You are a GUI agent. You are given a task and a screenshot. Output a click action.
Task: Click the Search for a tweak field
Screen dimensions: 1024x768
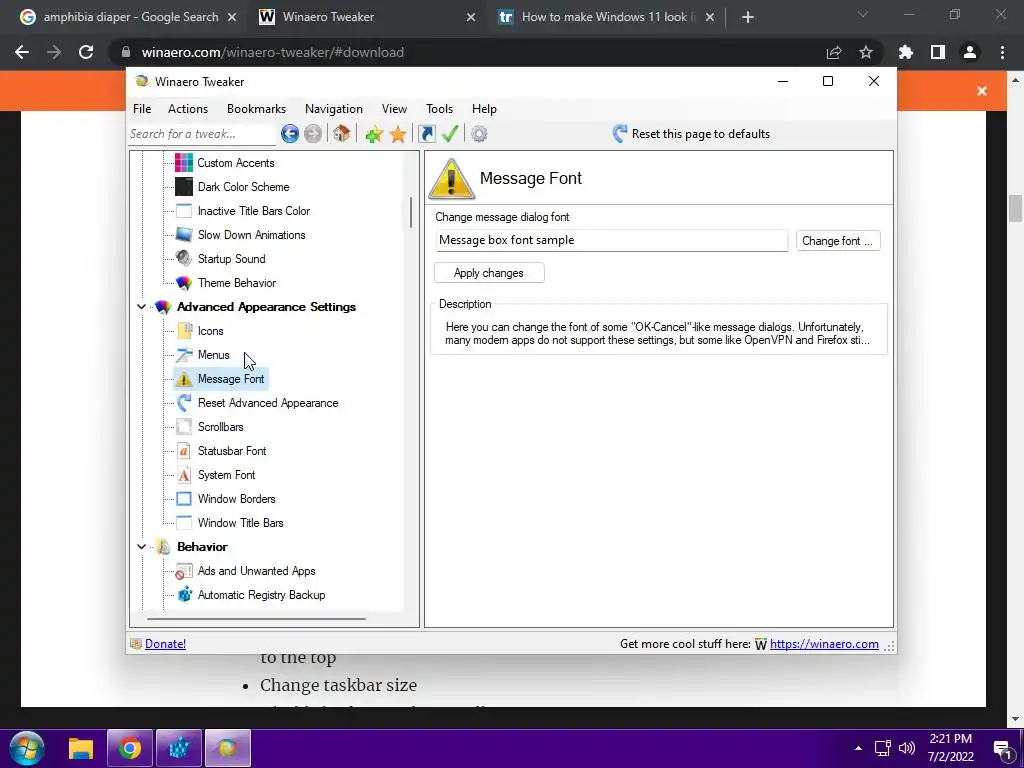tap(202, 134)
